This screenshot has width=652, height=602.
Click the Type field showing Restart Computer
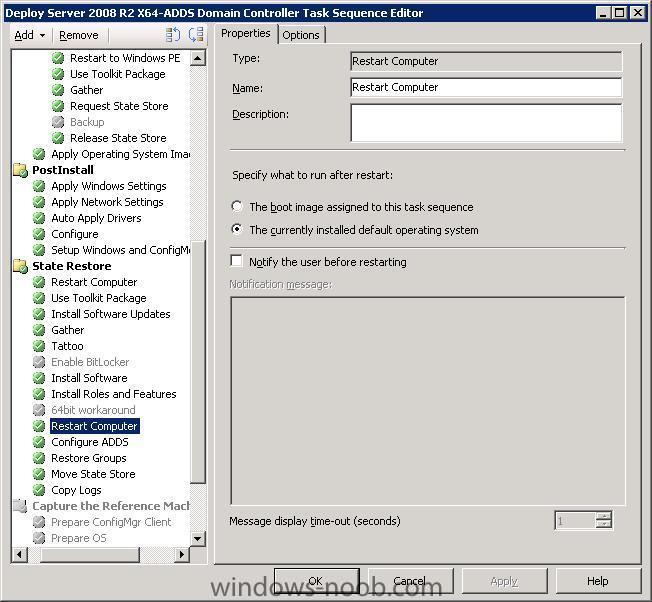[486, 62]
